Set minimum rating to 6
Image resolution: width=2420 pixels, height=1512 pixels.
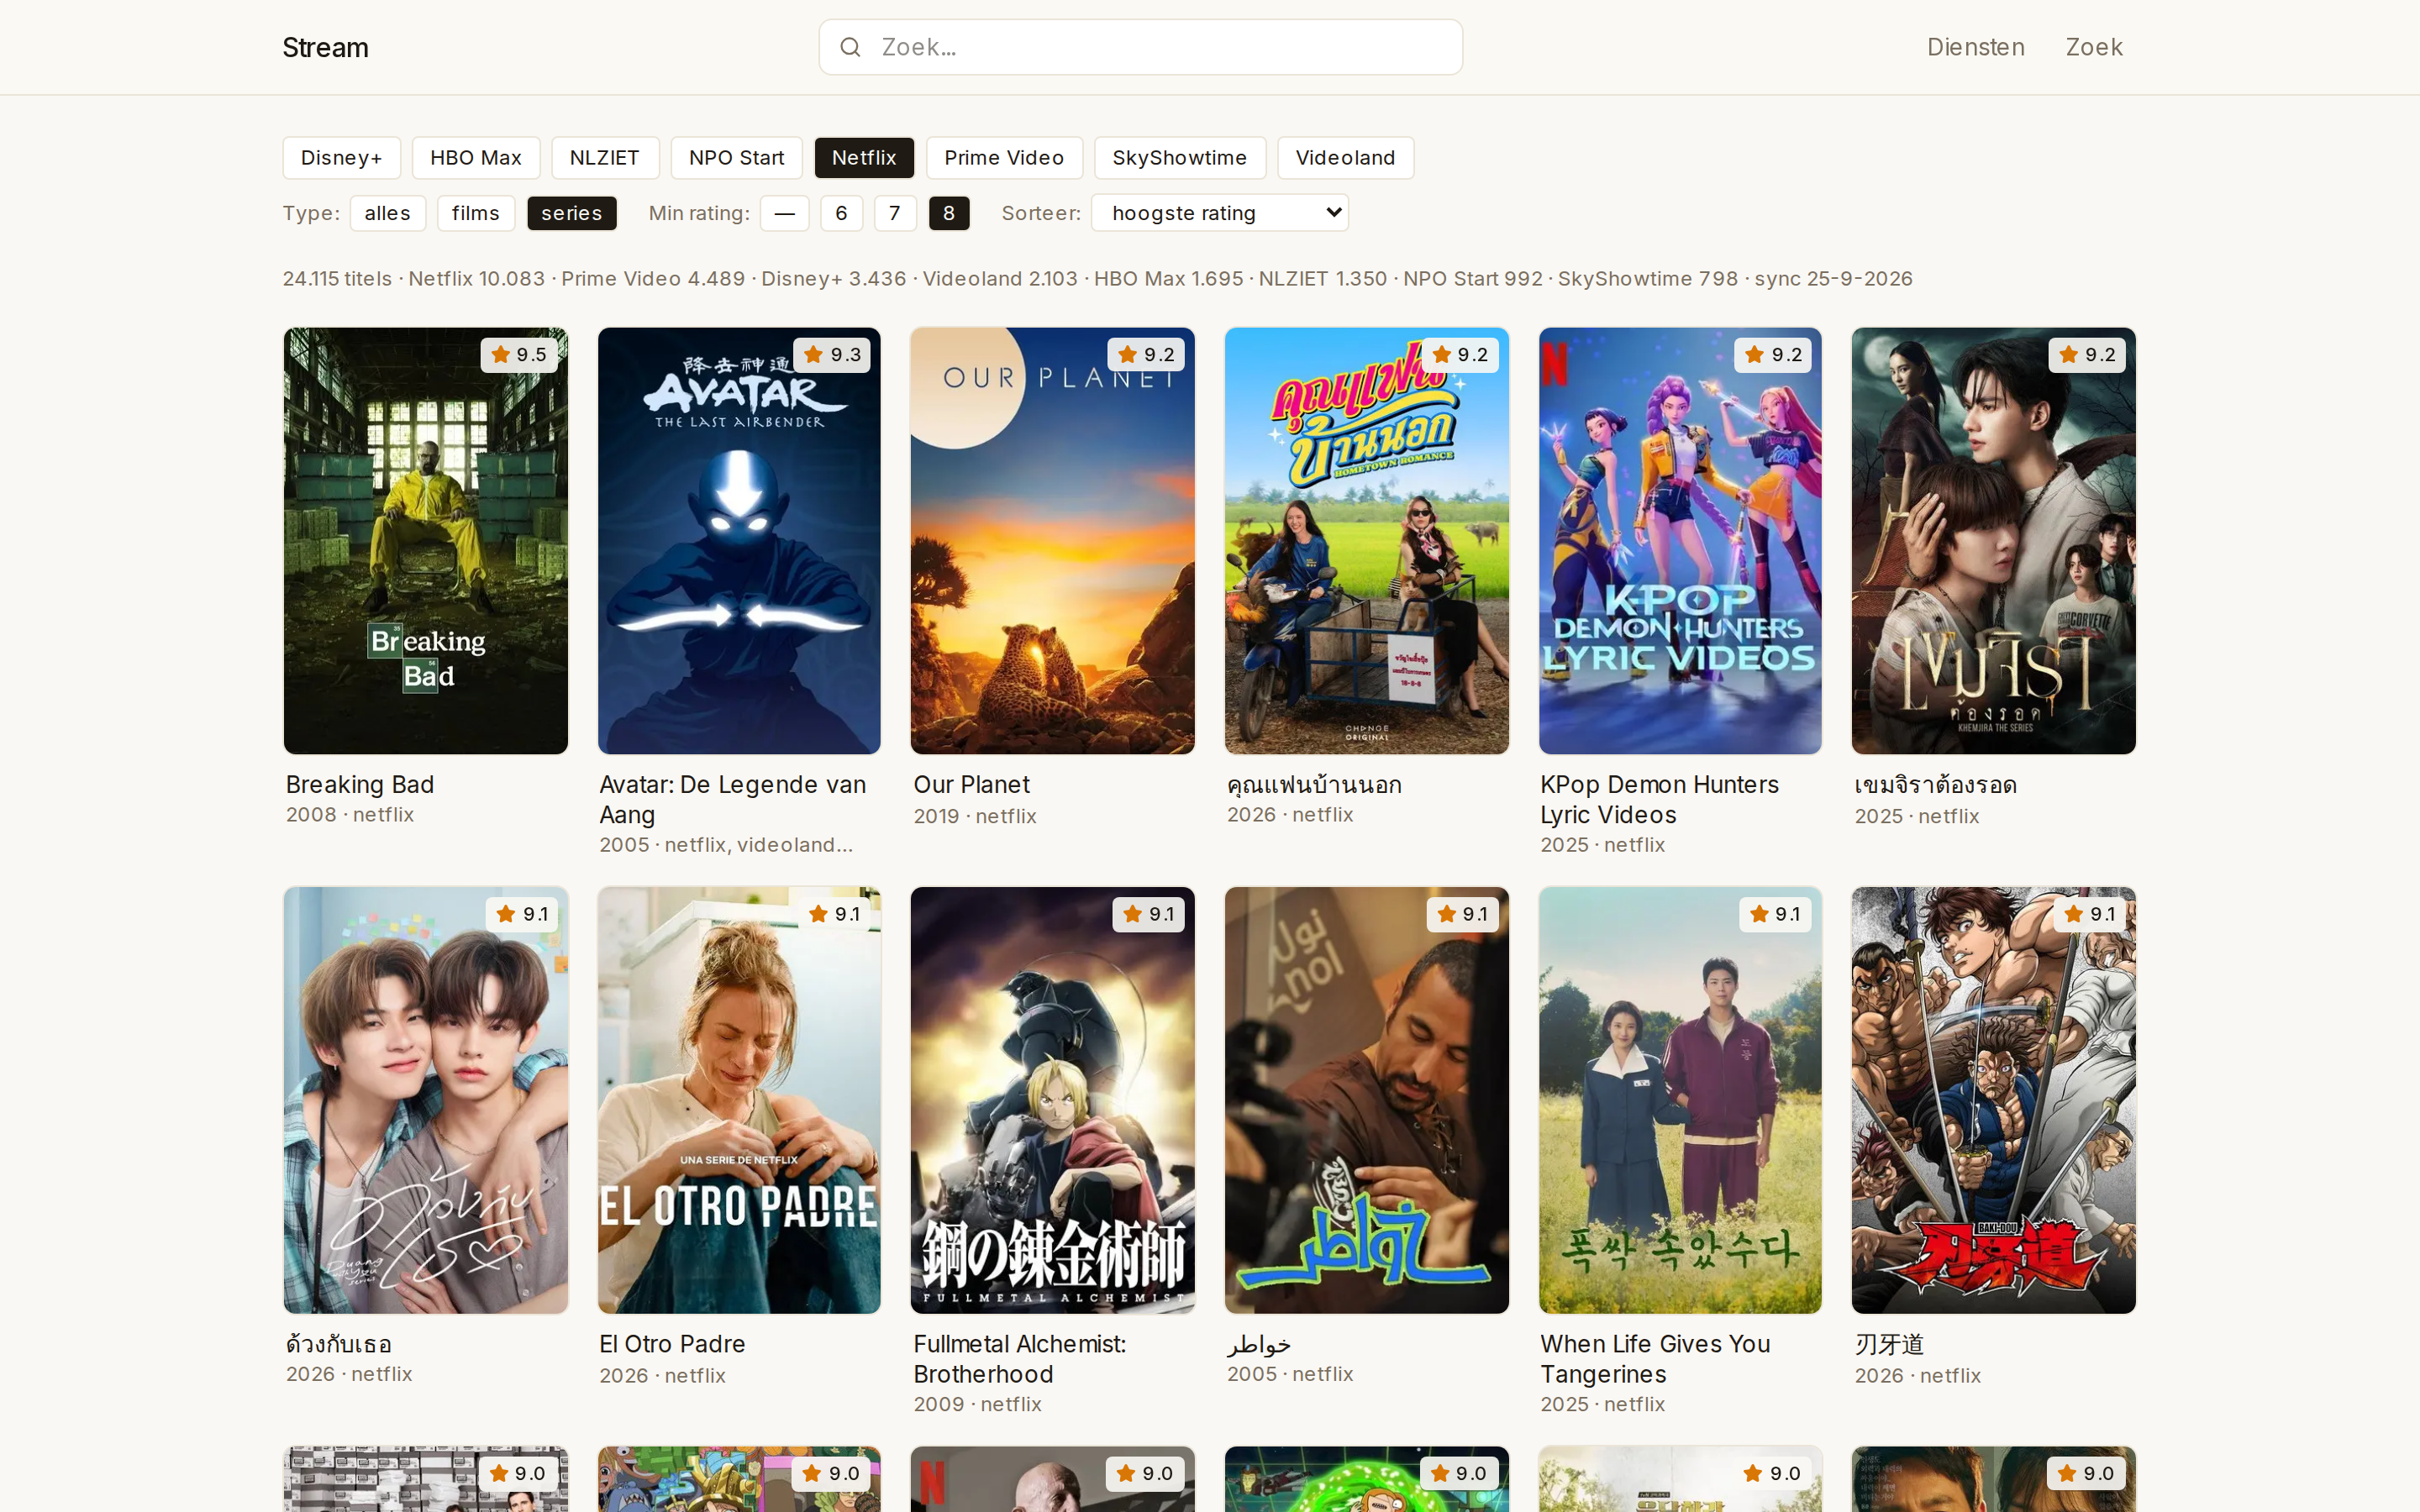click(x=842, y=213)
